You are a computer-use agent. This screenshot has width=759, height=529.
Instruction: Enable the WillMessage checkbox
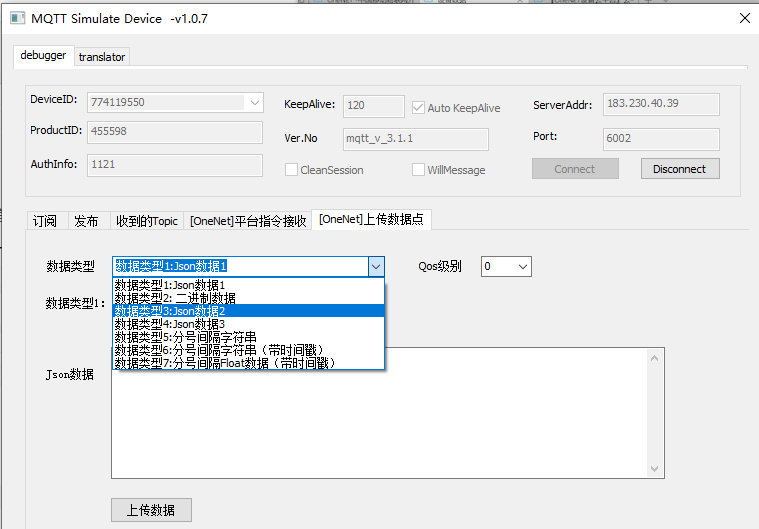pyautogui.click(x=418, y=170)
